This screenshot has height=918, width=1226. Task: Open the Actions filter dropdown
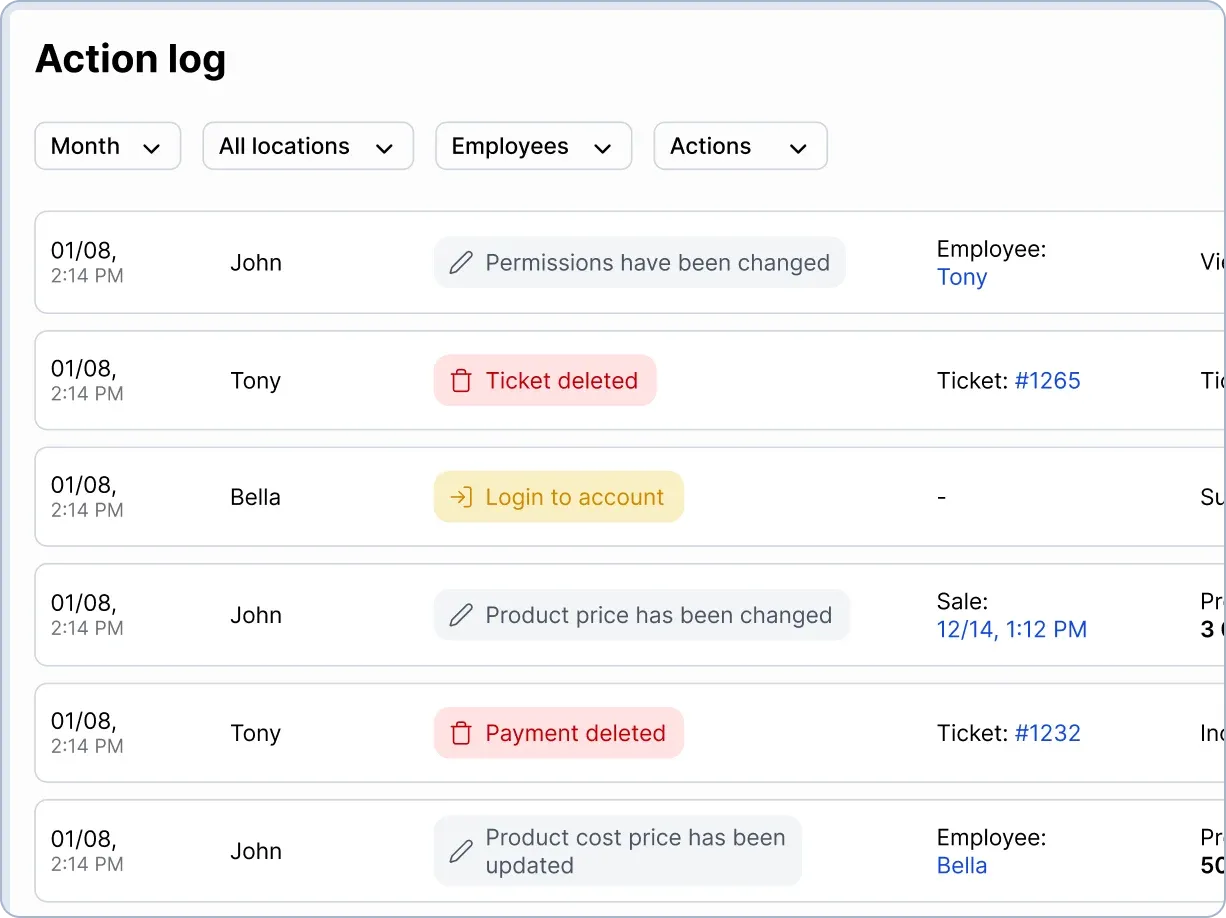pyautogui.click(x=740, y=146)
